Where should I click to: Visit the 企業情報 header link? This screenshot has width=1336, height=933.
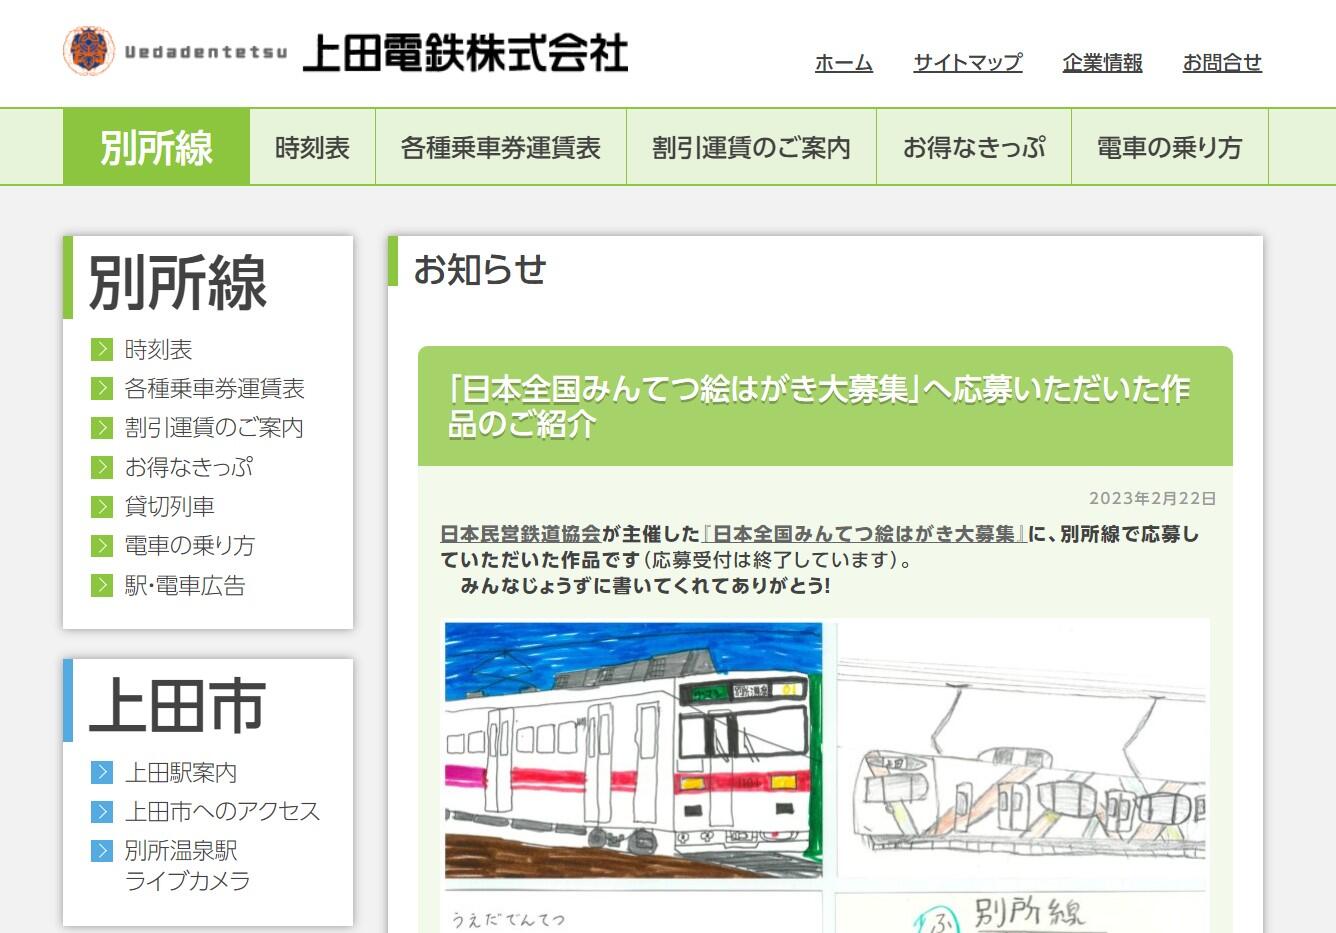[x=1102, y=63]
